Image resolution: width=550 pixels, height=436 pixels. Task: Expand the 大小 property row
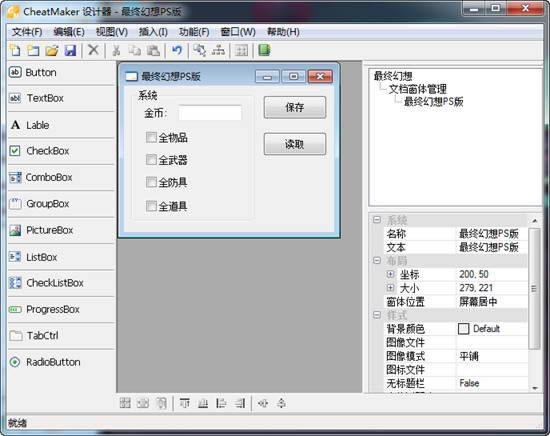[390, 288]
